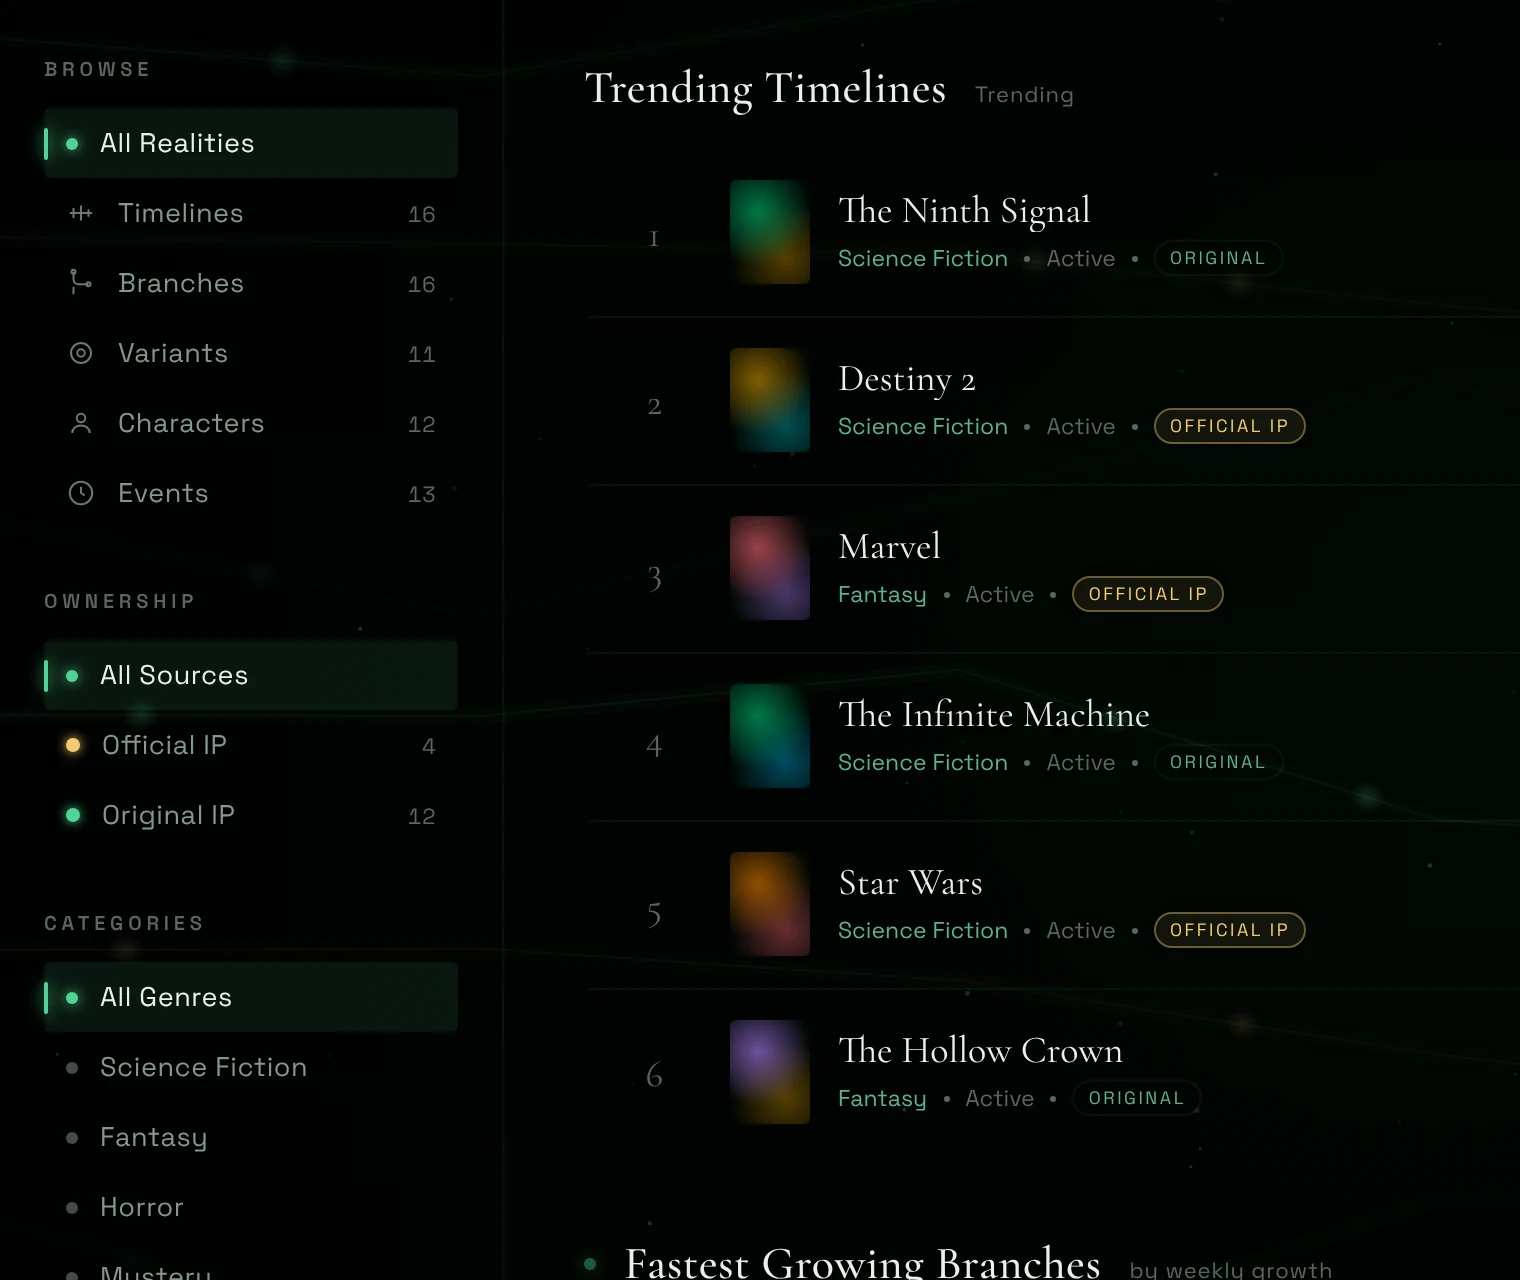This screenshot has height=1280, width=1520.
Task: Filter by Horror category in sidebar
Action: pos(251,1207)
